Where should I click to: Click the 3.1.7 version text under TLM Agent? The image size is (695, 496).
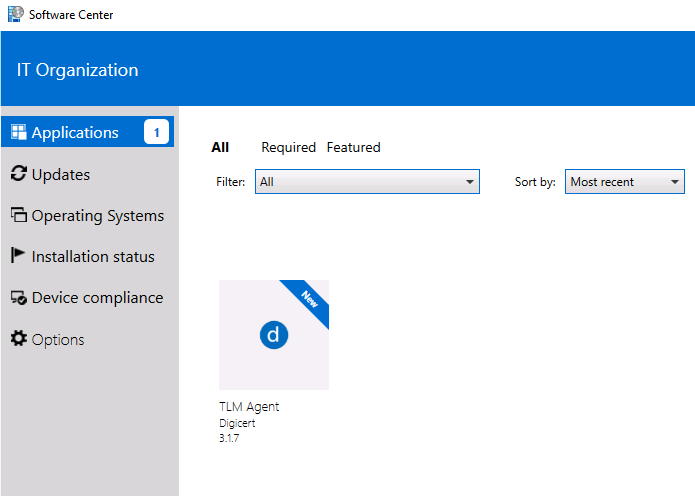click(x=230, y=437)
